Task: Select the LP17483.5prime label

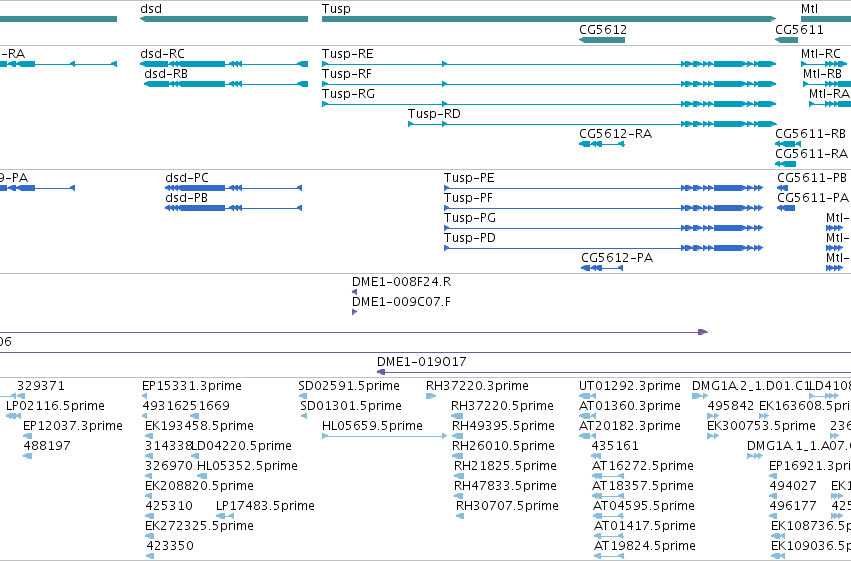Action: coord(265,507)
